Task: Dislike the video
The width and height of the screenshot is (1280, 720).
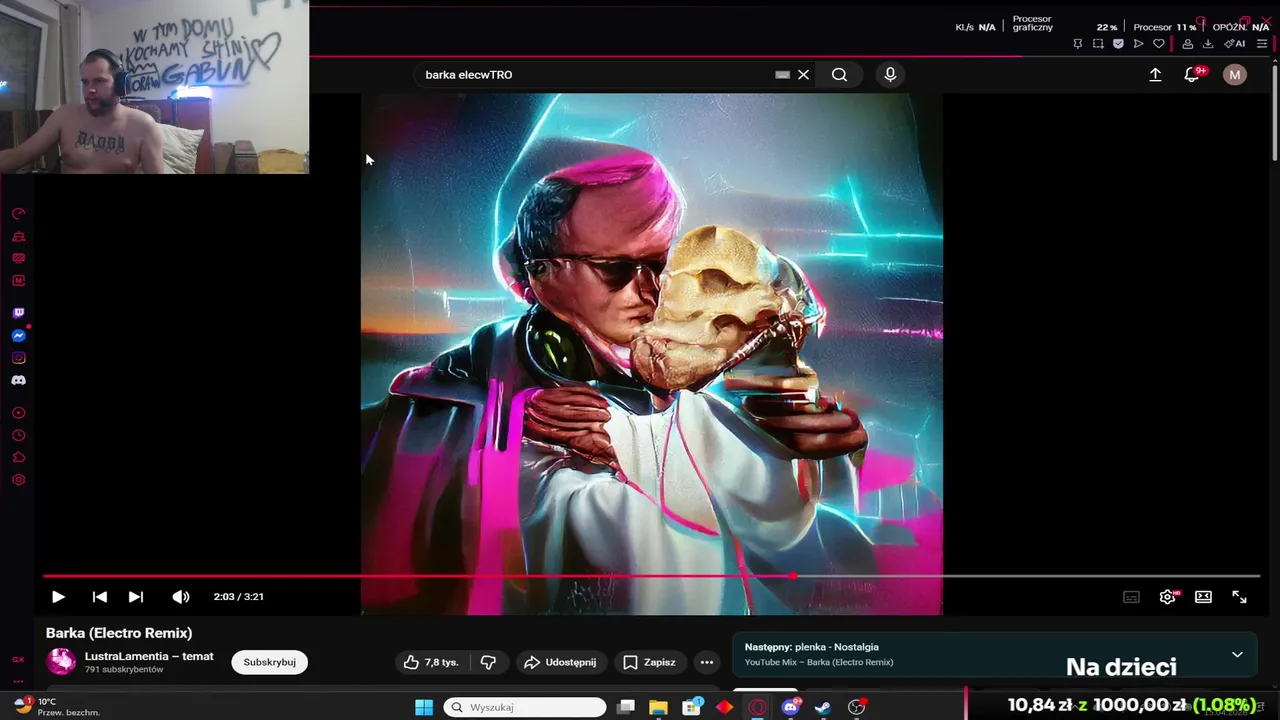Action: pos(488,662)
